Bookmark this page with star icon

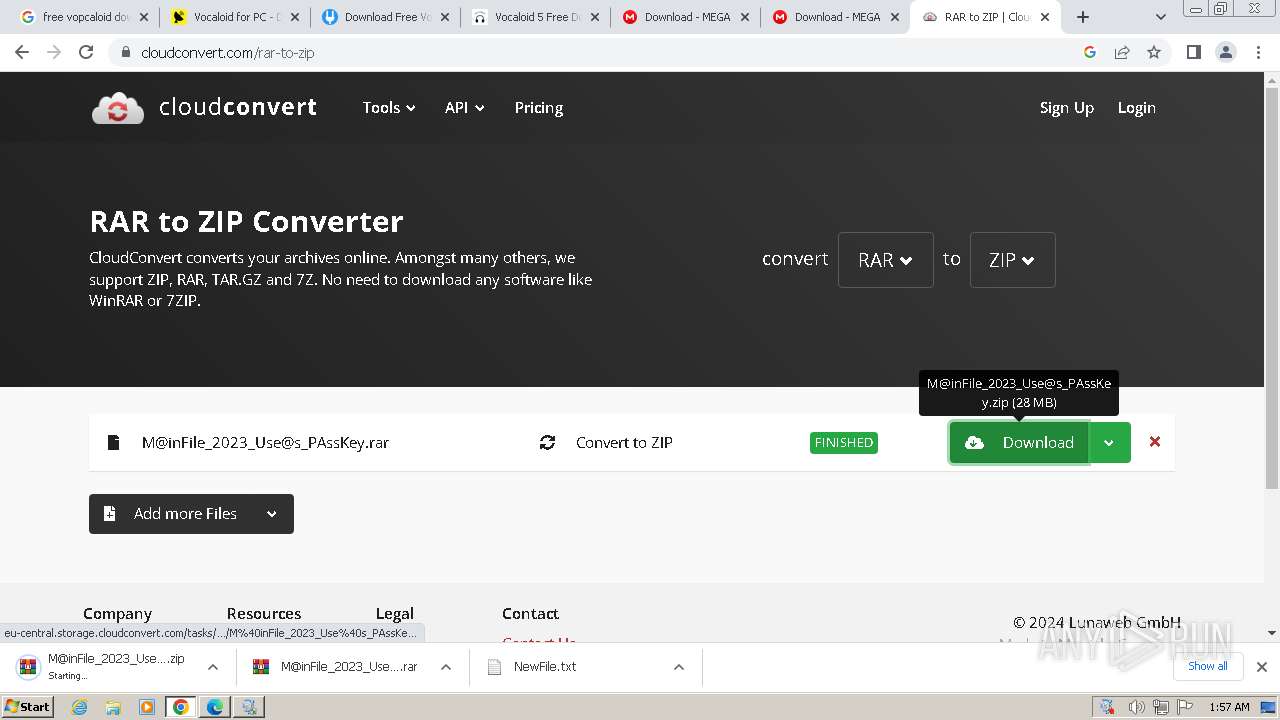1154,52
